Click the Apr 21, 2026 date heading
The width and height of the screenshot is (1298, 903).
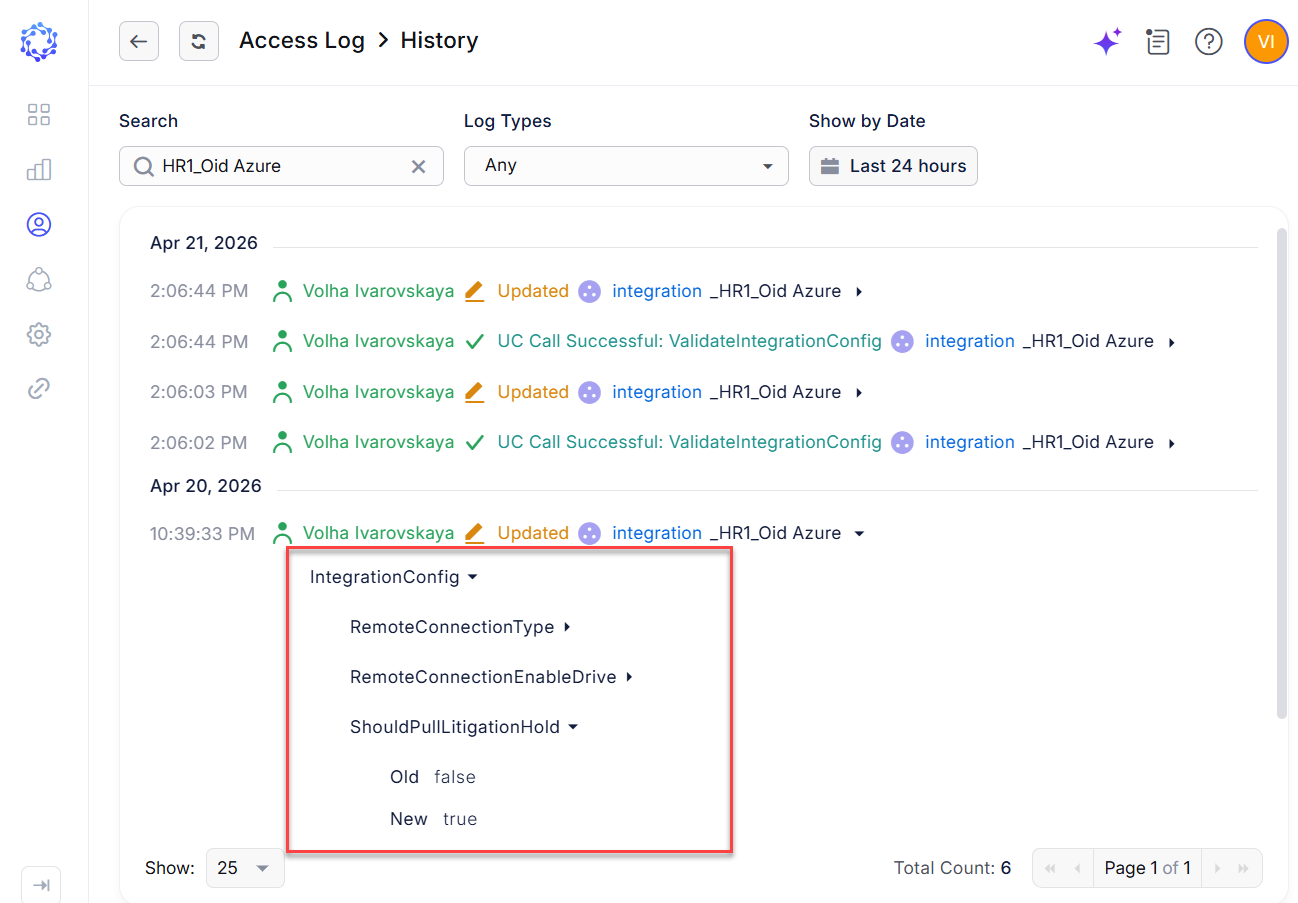click(x=204, y=243)
